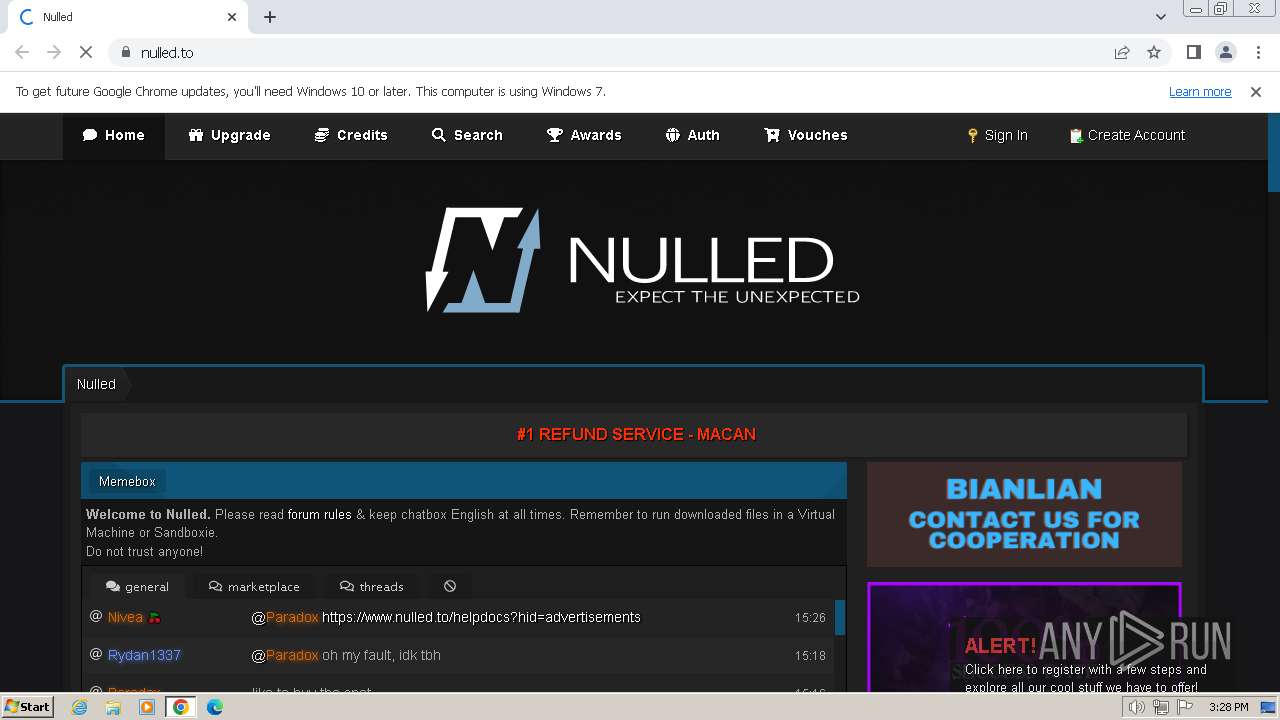The height and width of the screenshot is (720, 1280).
Task: Open the Awards menu item
Action: point(584,135)
